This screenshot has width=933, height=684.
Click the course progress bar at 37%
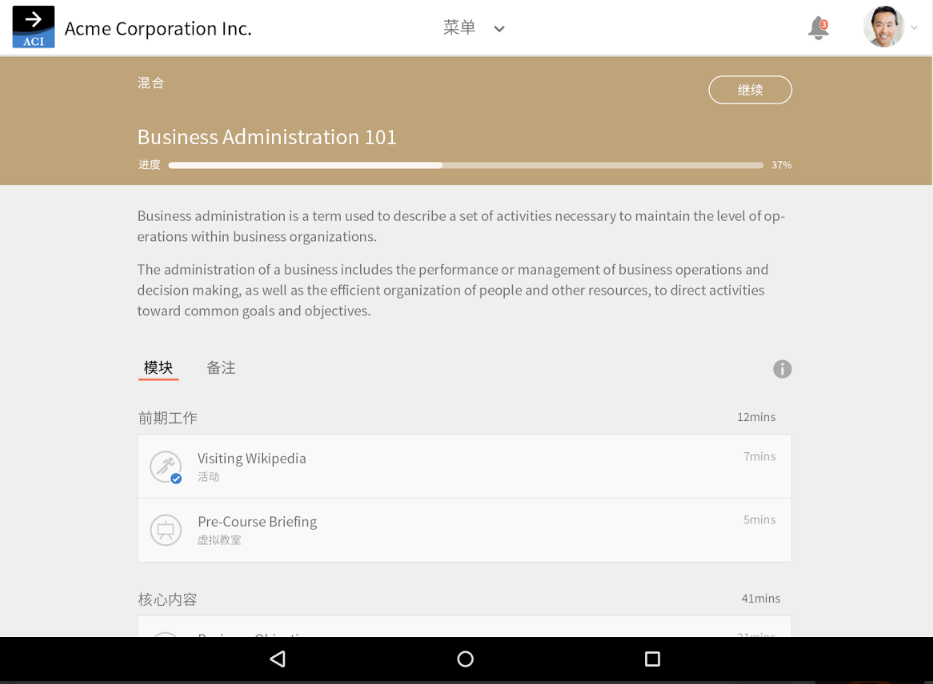(x=465, y=164)
